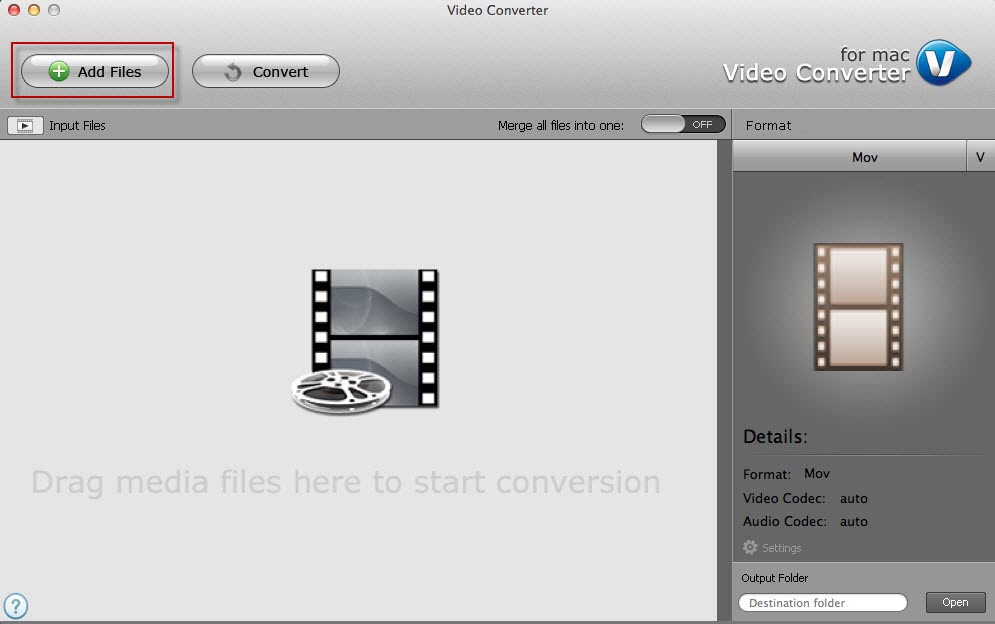Click the Mov format film reel preview
The height and width of the screenshot is (624, 995).
click(x=858, y=305)
